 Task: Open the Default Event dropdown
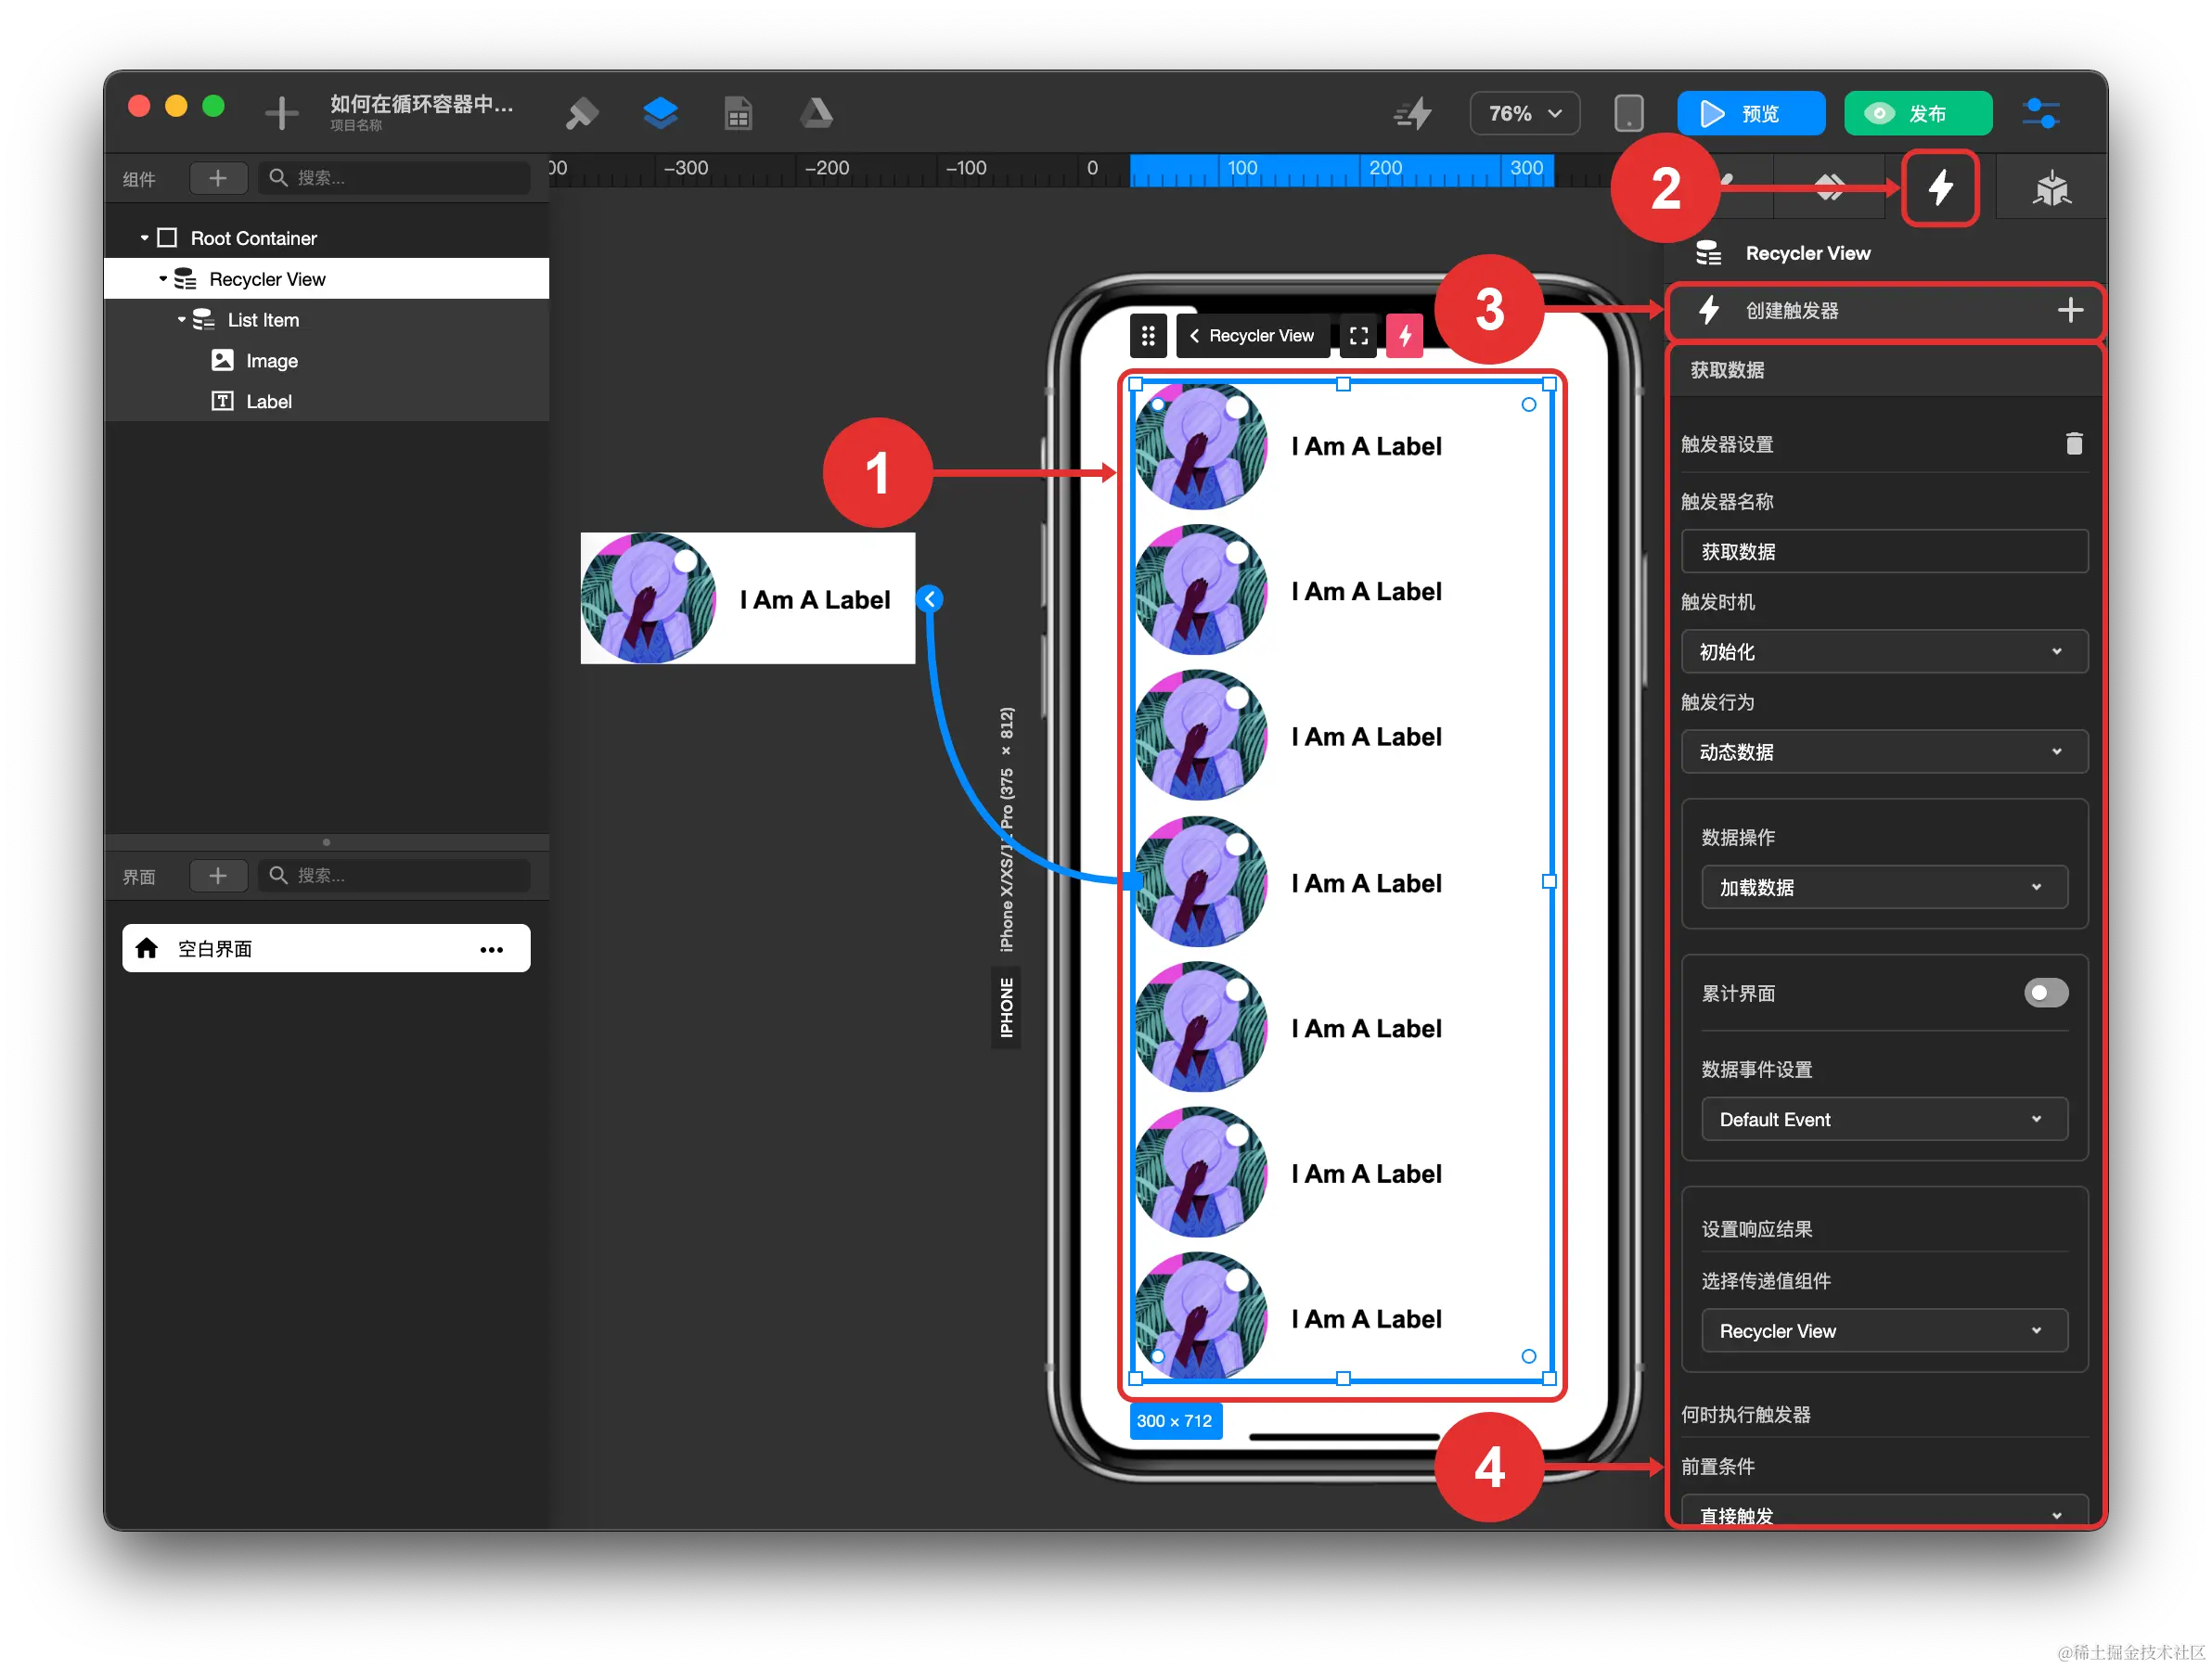(1883, 1119)
